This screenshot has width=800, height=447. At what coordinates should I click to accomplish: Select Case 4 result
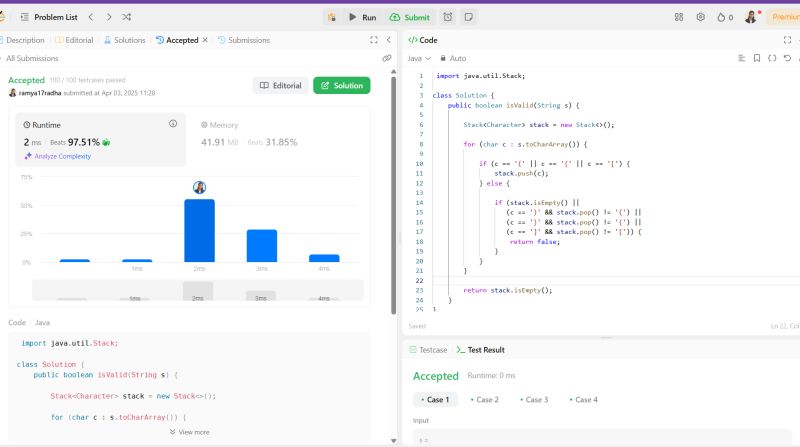[584, 400]
